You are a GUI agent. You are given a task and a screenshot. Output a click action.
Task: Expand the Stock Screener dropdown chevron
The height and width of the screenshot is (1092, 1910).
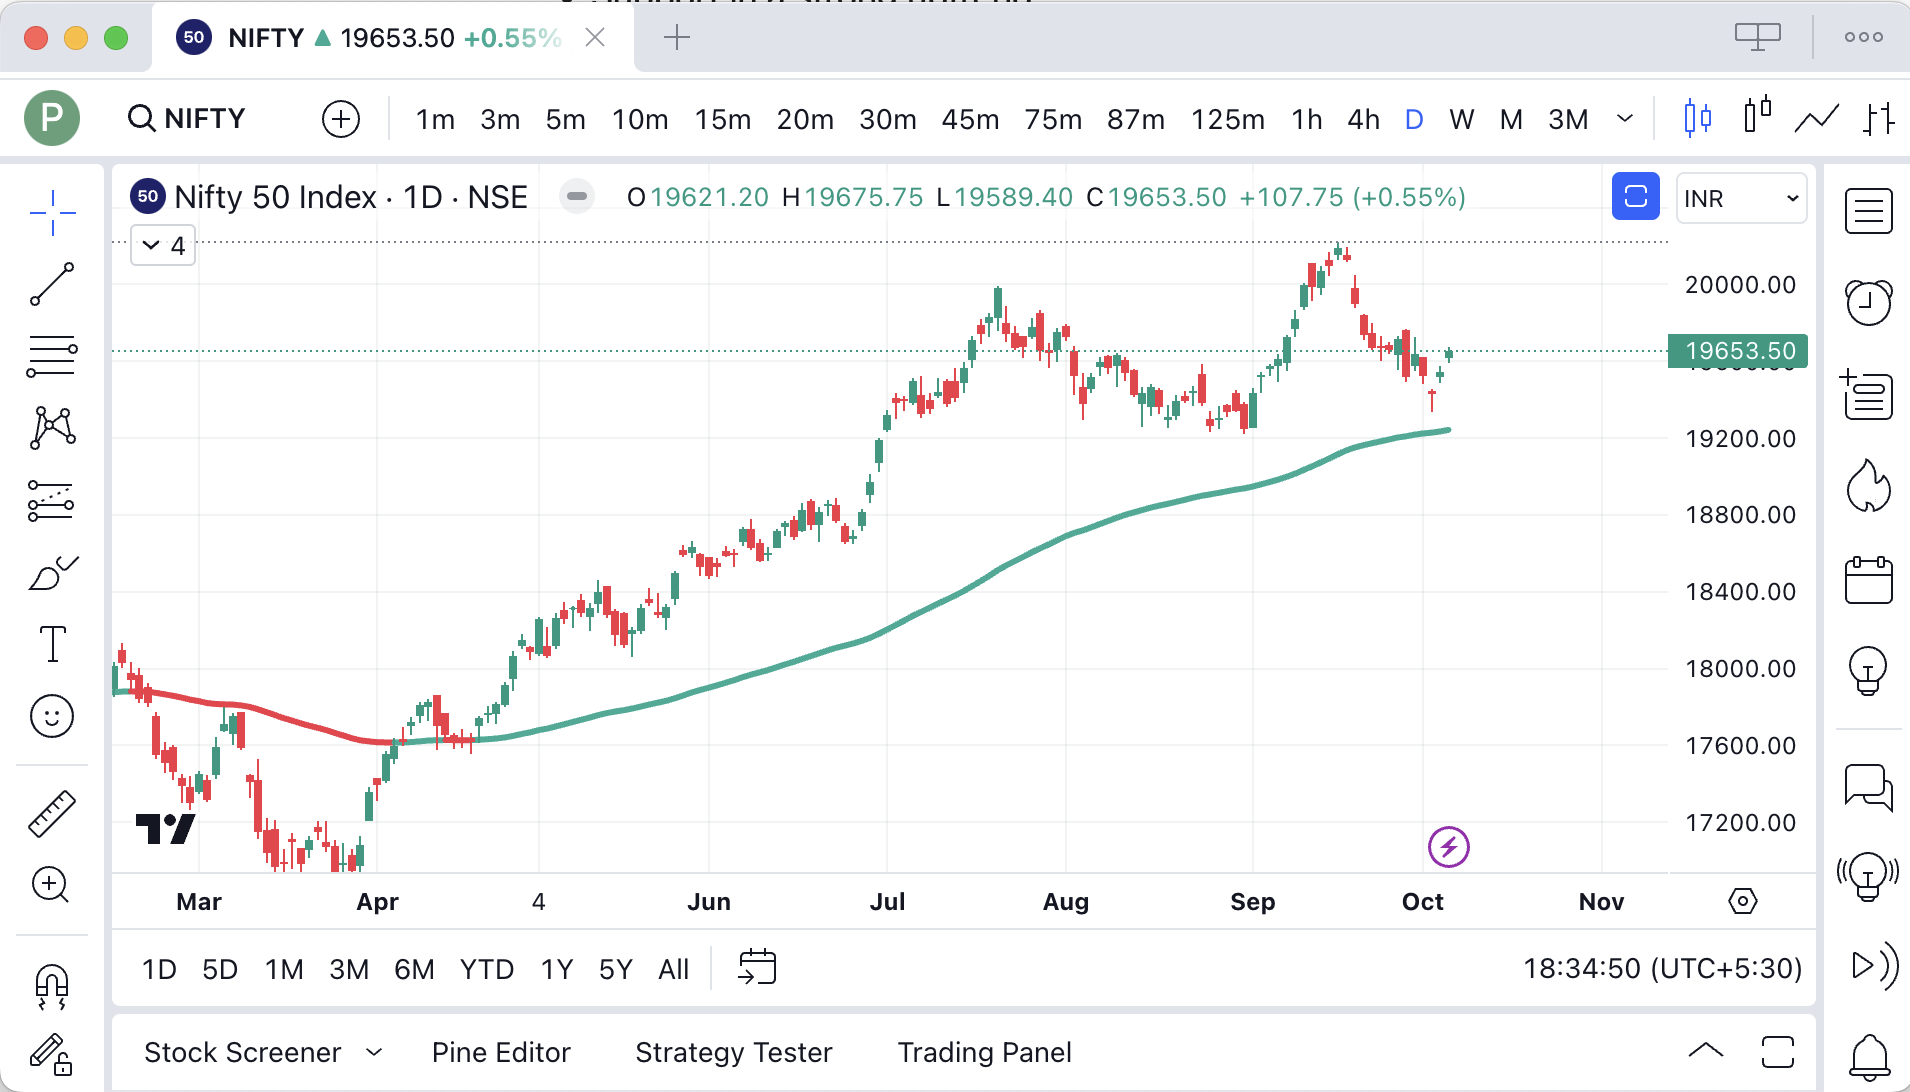coord(374,1052)
